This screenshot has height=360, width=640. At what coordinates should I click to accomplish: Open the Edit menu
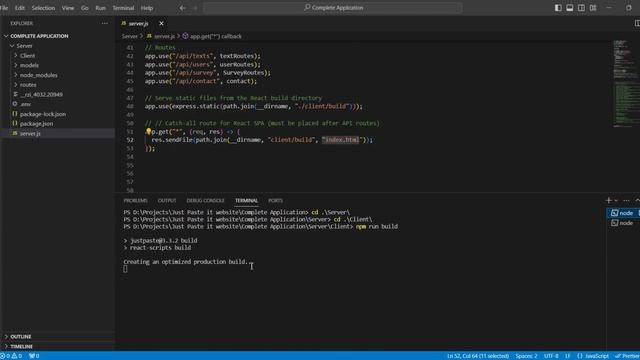point(20,8)
